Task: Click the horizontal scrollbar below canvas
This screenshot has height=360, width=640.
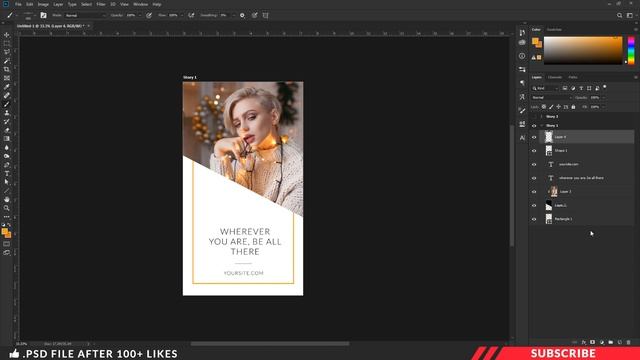Action: pyautogui.click(x=270, y=344)
